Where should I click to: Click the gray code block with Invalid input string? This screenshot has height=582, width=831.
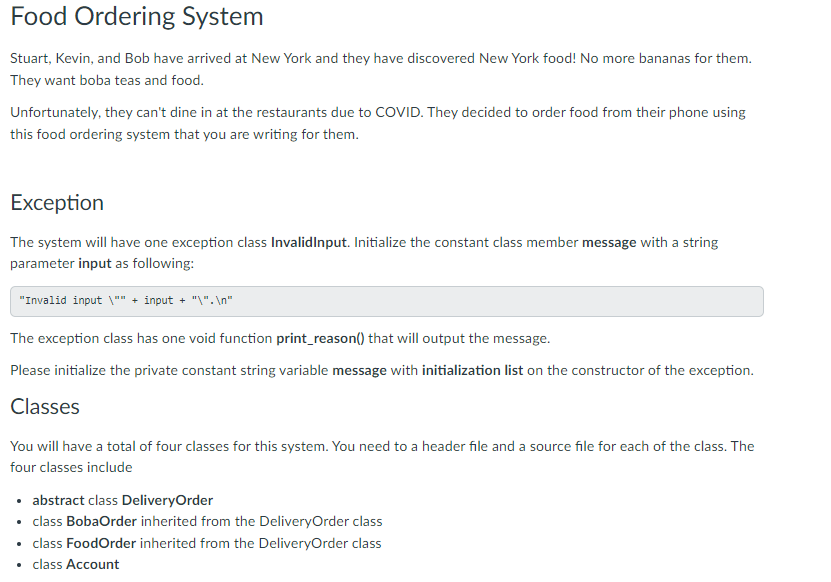[x=387, y=301]
